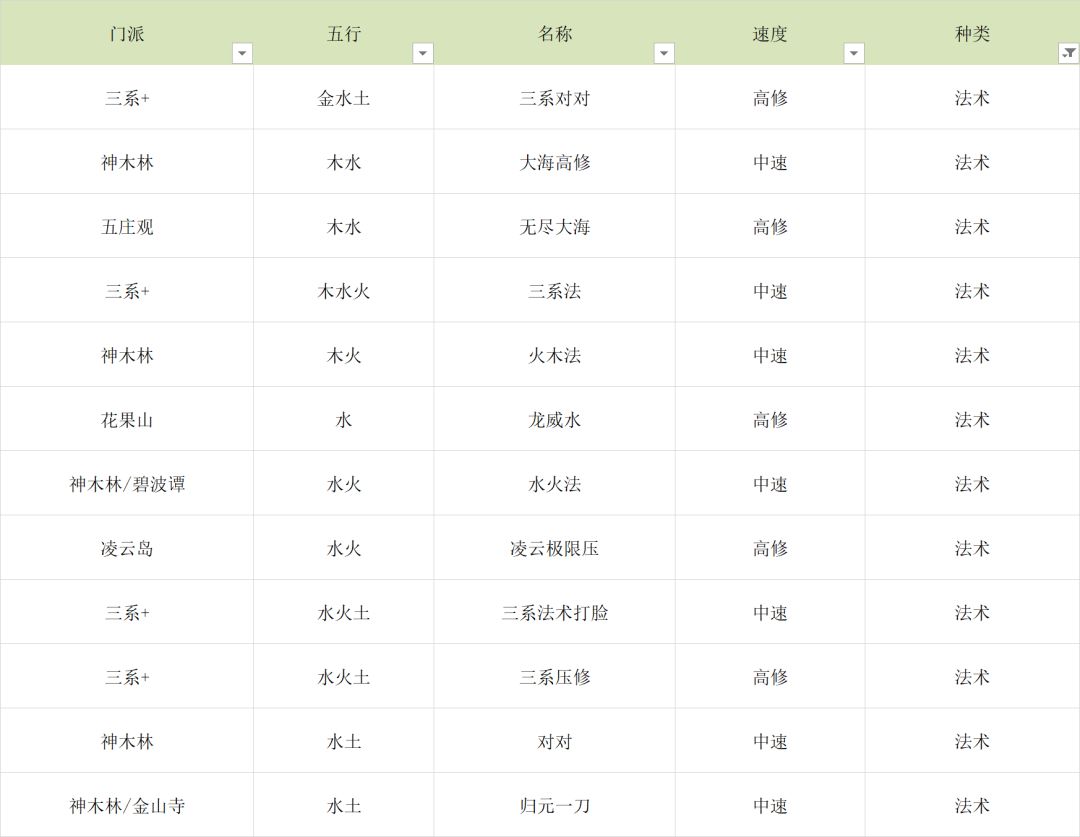
Task: Select 神木林 in the 大海高修 row
Action: pos(127,162)
